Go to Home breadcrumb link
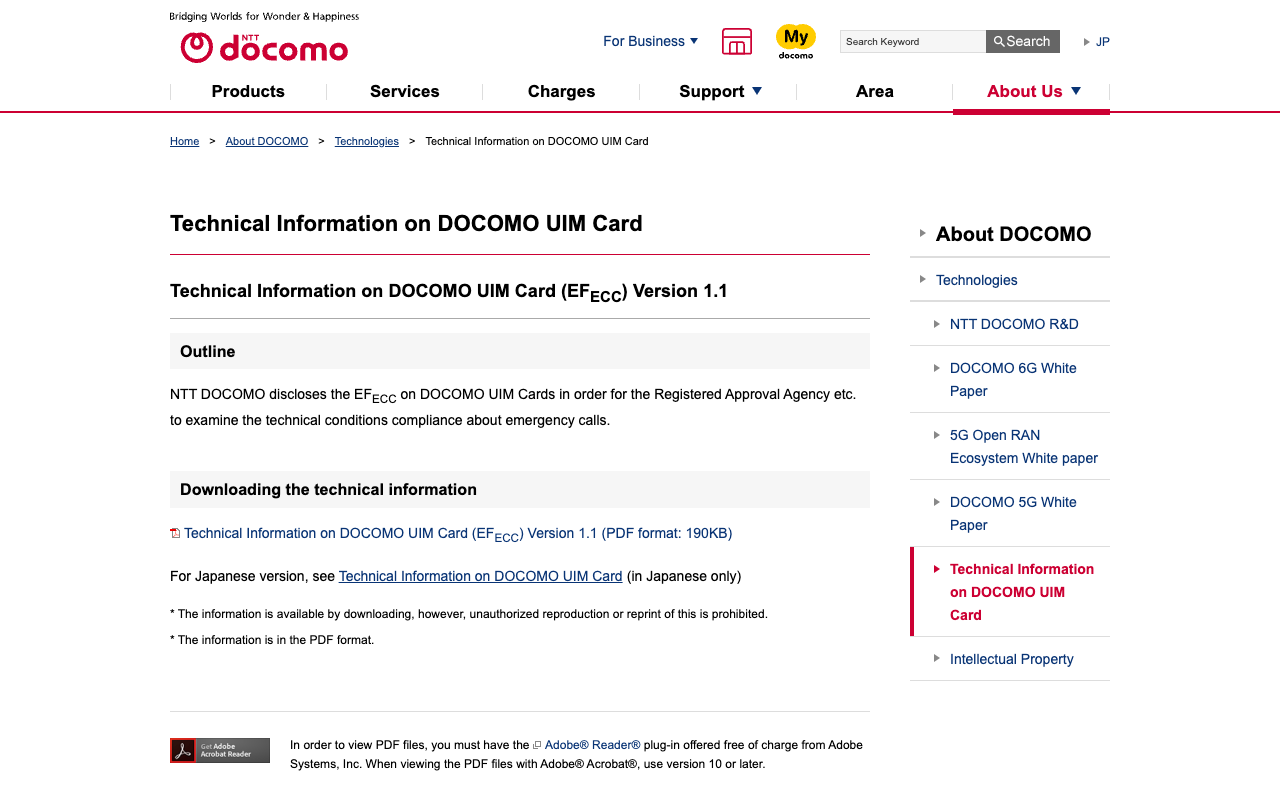Screen dimensions: 1280x800 tap(185, 141)
